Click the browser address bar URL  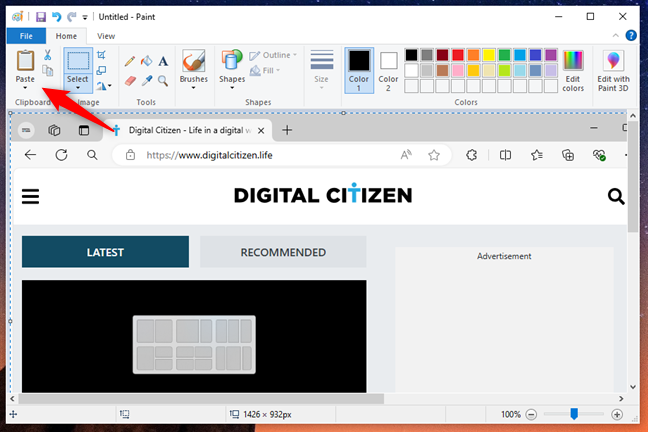[209, 155]
